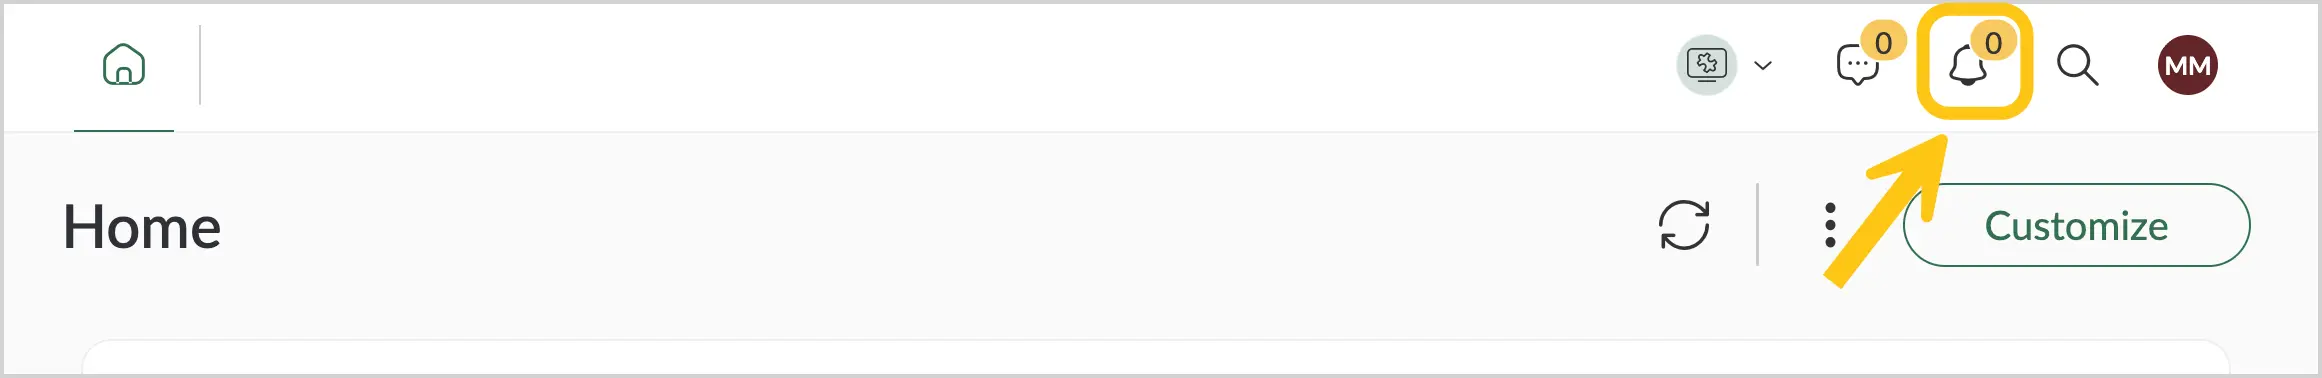Click the Customize button
The width and height of the screenshot is (2322, 378).
point(2076,225)
